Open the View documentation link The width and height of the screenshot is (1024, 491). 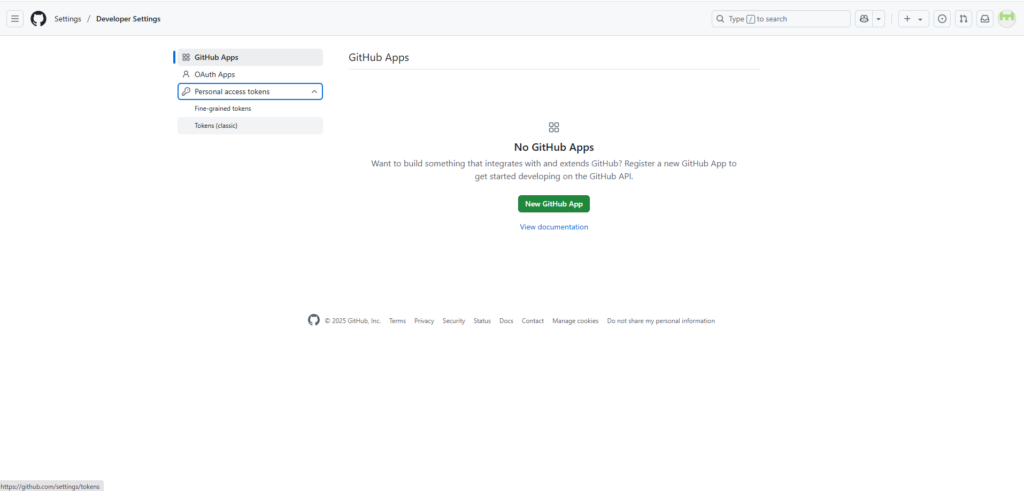554,227
